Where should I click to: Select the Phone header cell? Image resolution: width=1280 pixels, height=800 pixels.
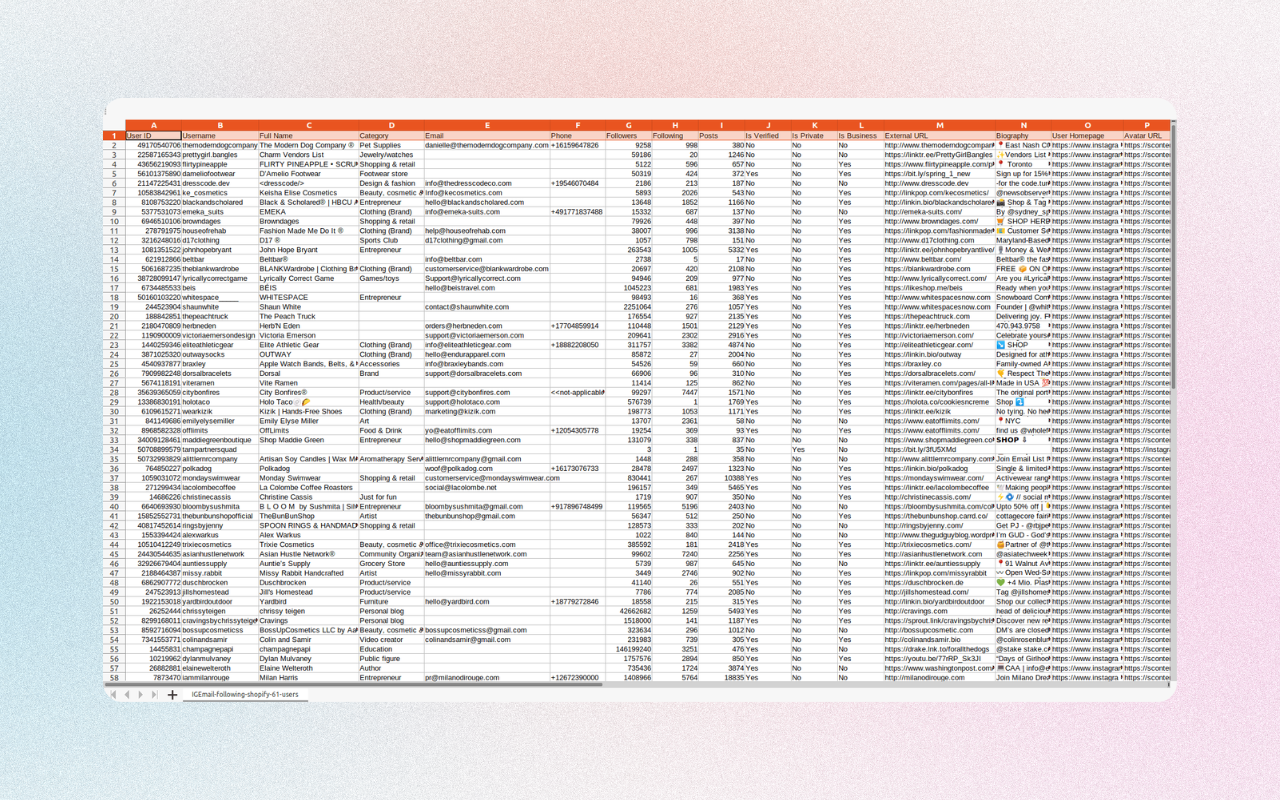[577, 136]
